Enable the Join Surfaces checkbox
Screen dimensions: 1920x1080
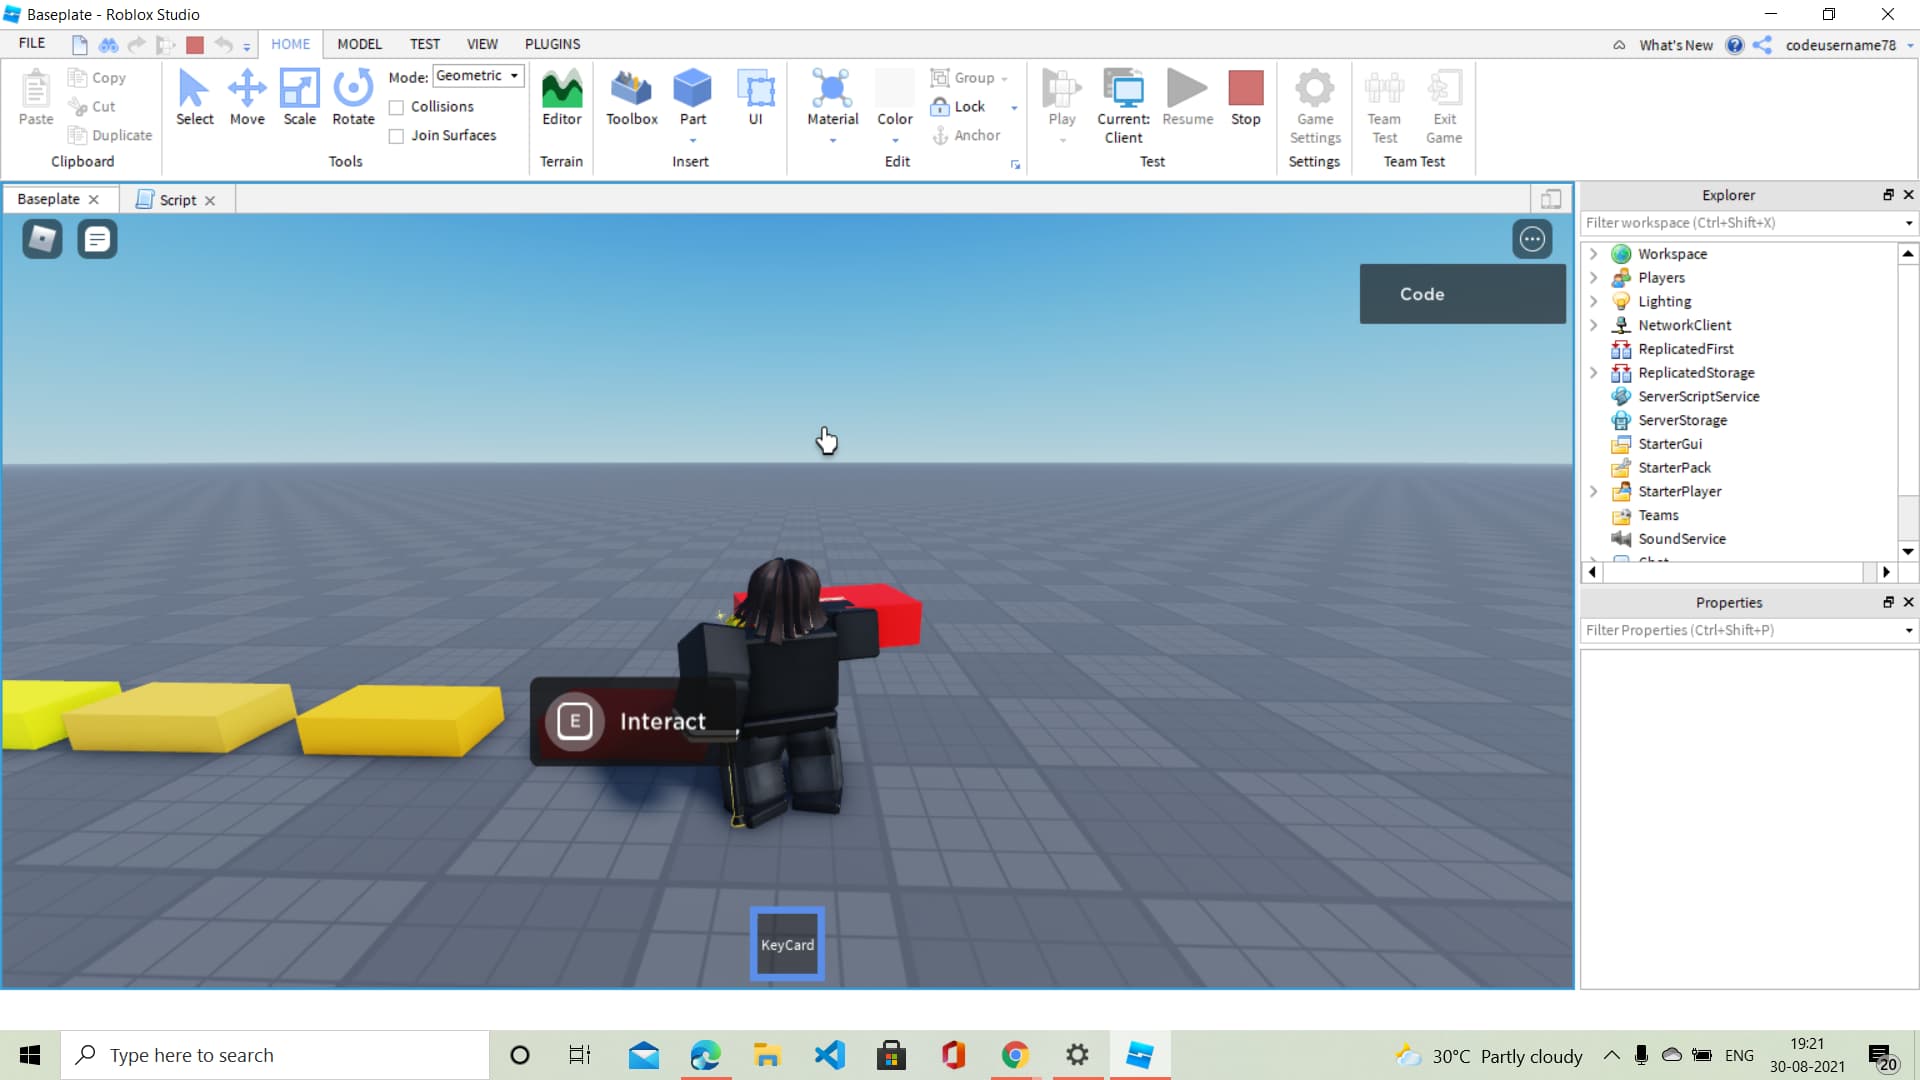point(396,136)
